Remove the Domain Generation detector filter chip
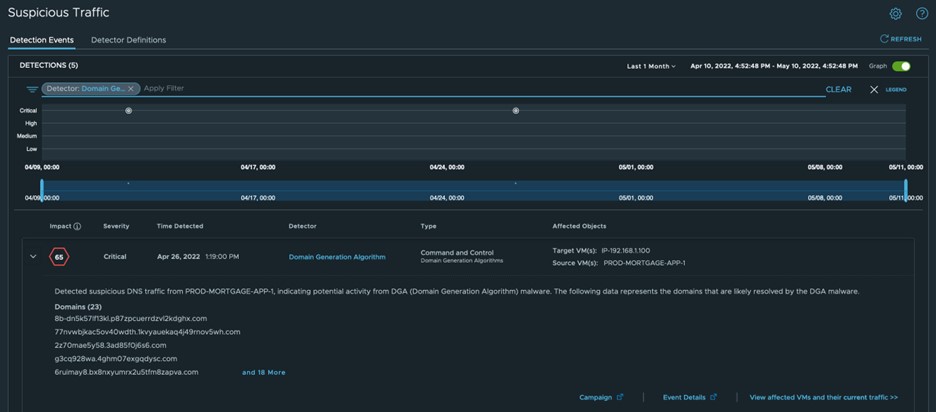The height and width of the screenshot is (412, 936). 131,89
